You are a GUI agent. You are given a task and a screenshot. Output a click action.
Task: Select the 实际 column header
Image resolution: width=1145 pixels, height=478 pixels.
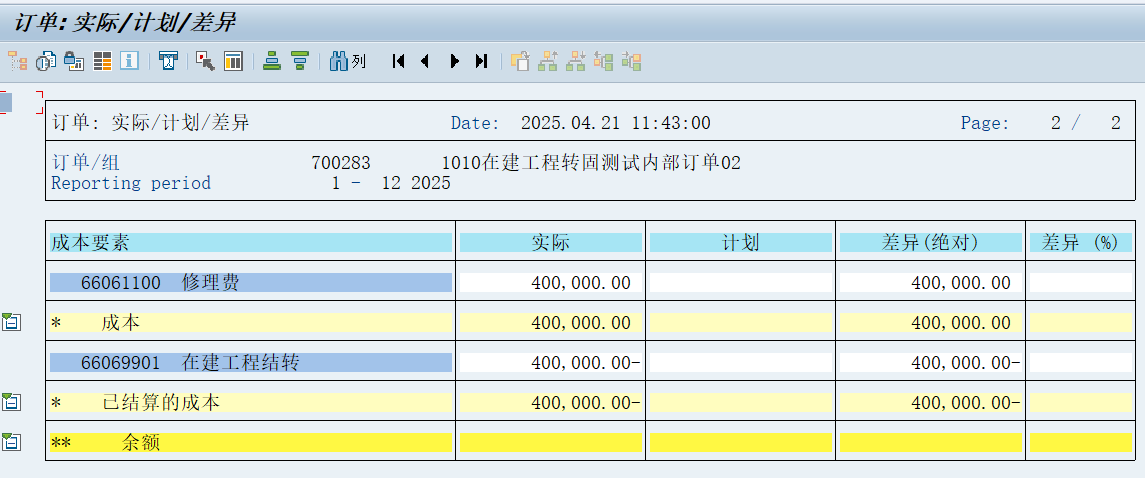pos(551,243)
